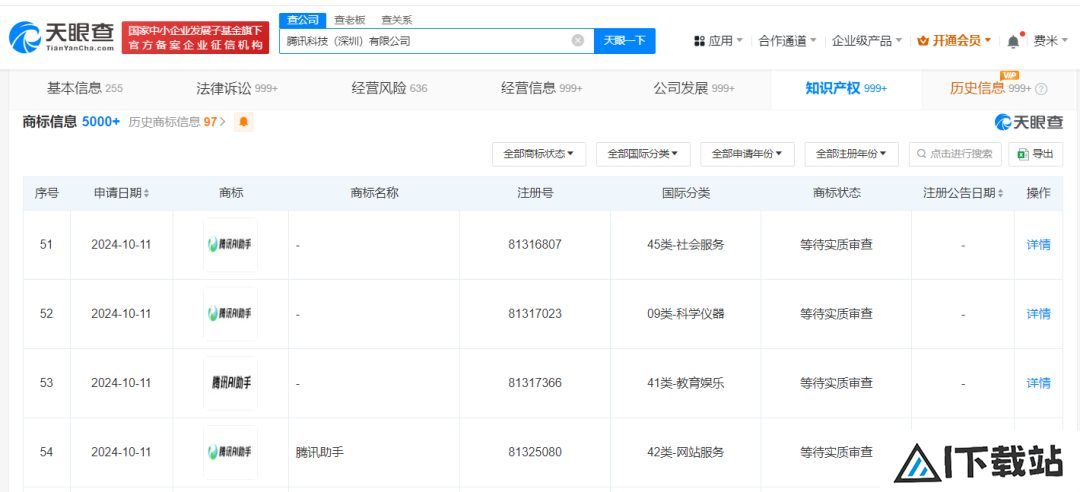Viewport: 1080px width, 492px height.
Task: Click the 09类-科学仪器 cell
Action: point(685,314)
